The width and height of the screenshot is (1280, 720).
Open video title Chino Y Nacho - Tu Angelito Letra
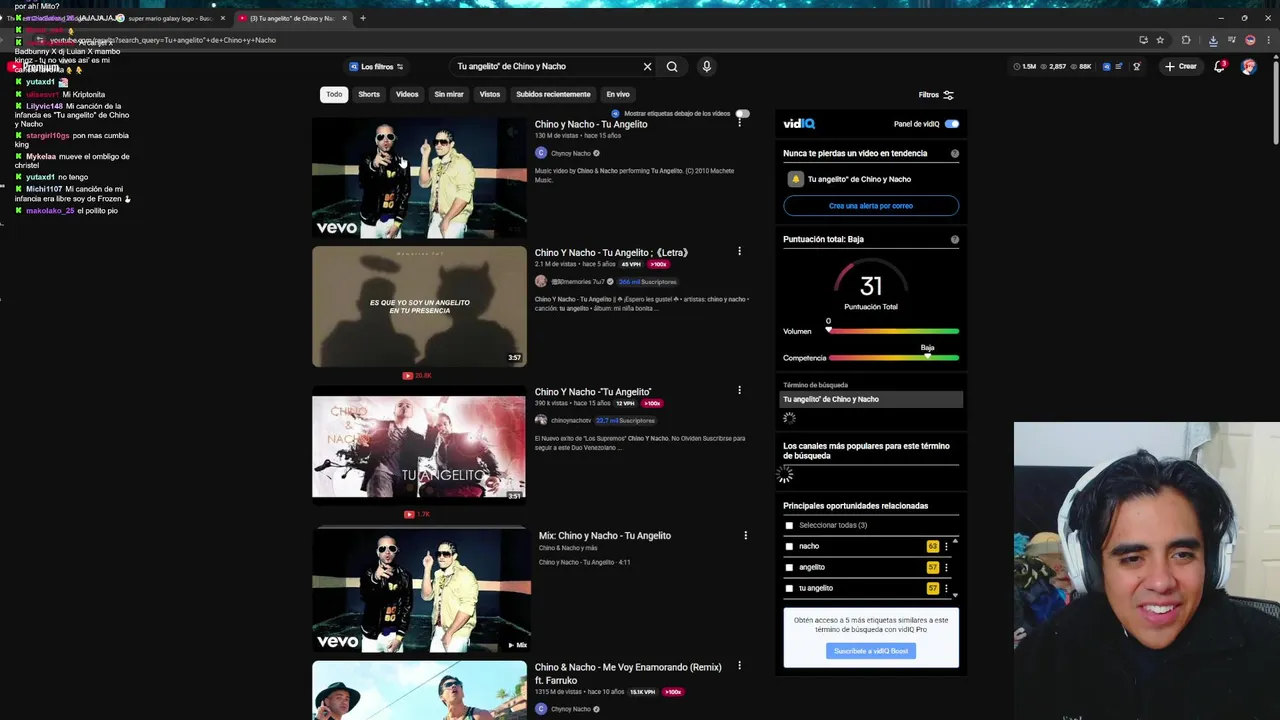click(x=611, y=253)
